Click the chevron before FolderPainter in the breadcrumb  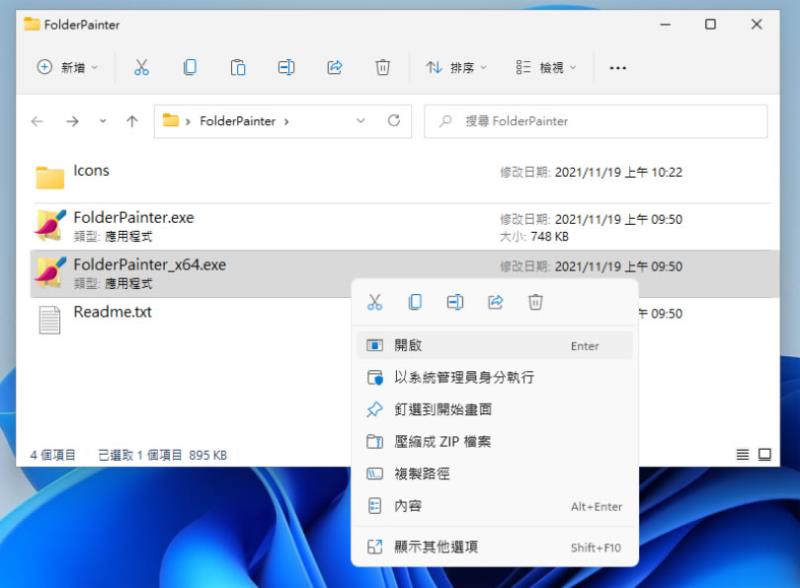188,121
